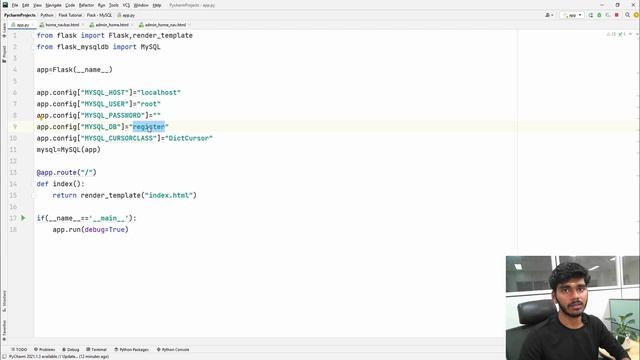Click the Flask - MySQL breadcrumb folder

click(99, 15)
